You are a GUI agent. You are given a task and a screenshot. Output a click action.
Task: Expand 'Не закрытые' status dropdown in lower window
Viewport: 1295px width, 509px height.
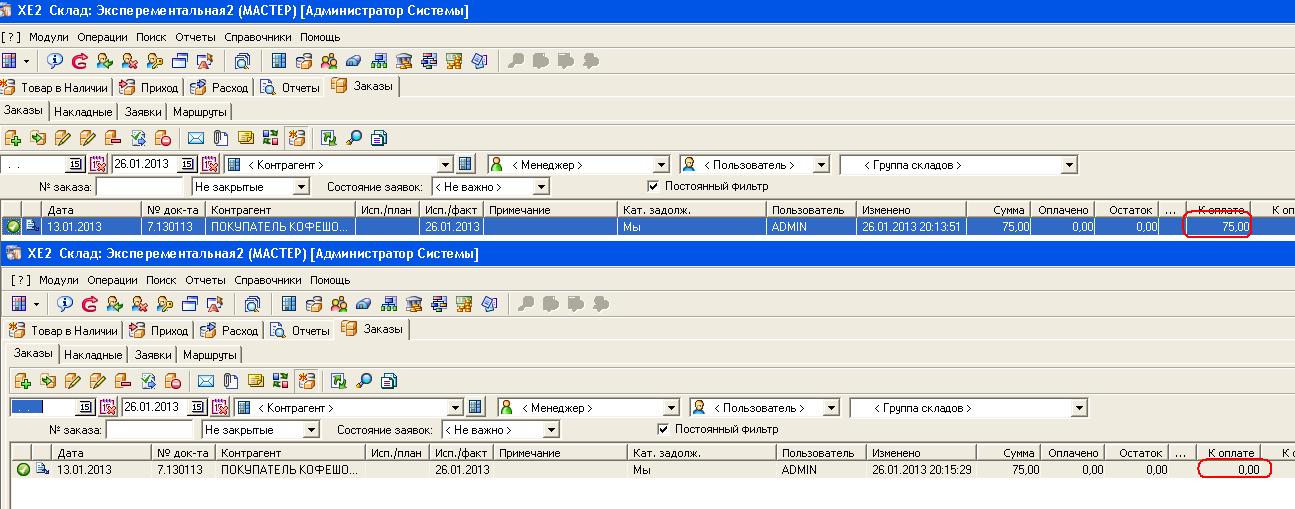coord(311,430)
